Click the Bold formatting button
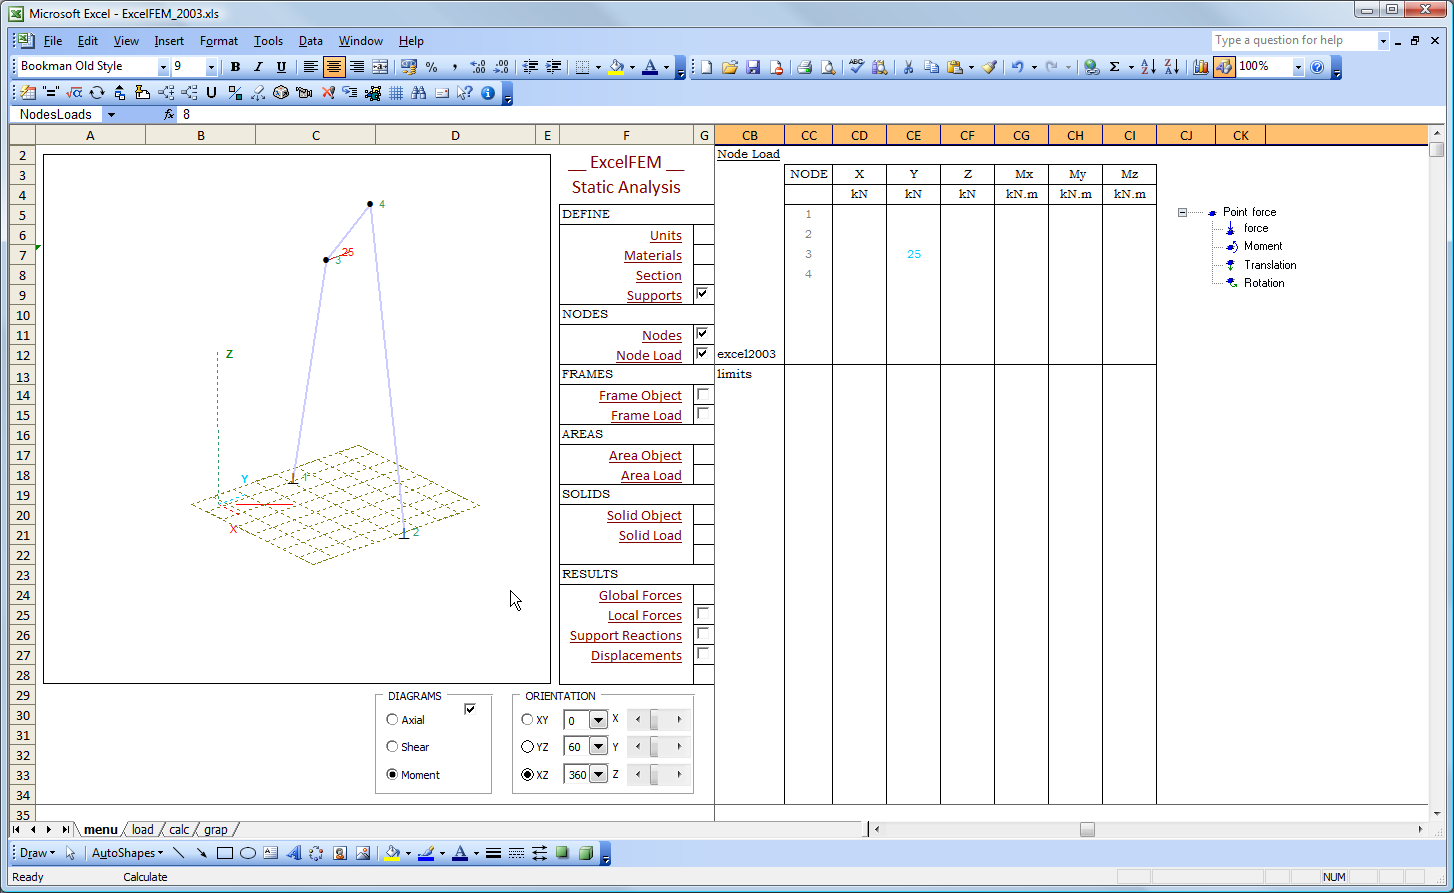 pos(235,67)
